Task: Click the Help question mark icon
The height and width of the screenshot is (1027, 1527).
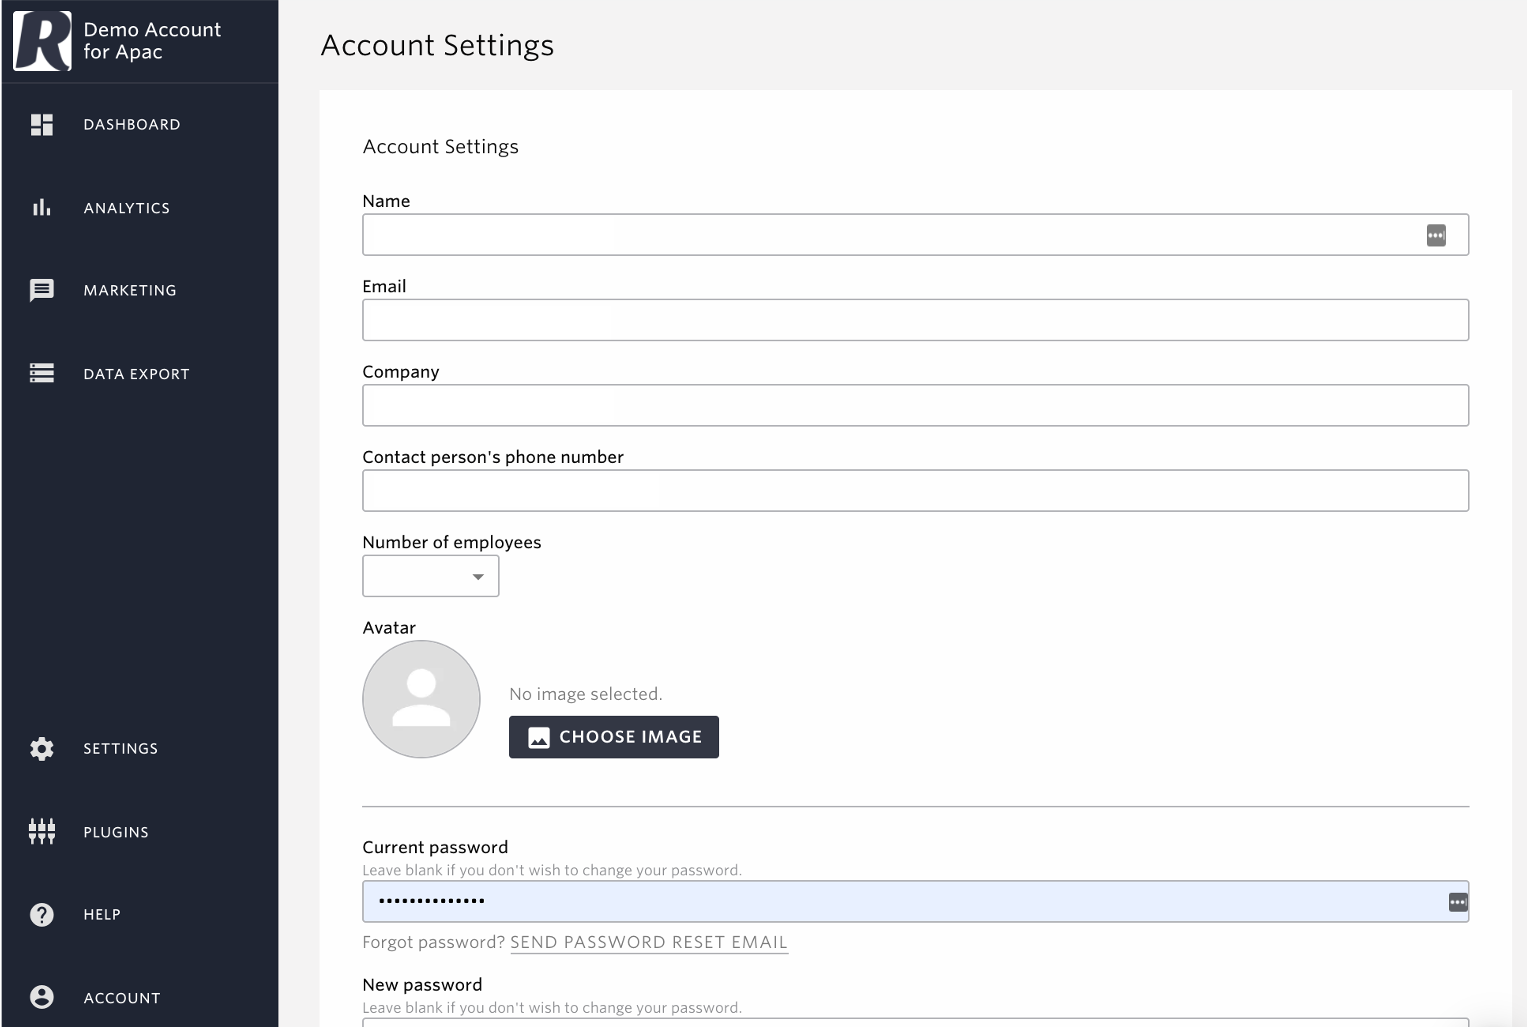Action: click(x=42, y=914)
